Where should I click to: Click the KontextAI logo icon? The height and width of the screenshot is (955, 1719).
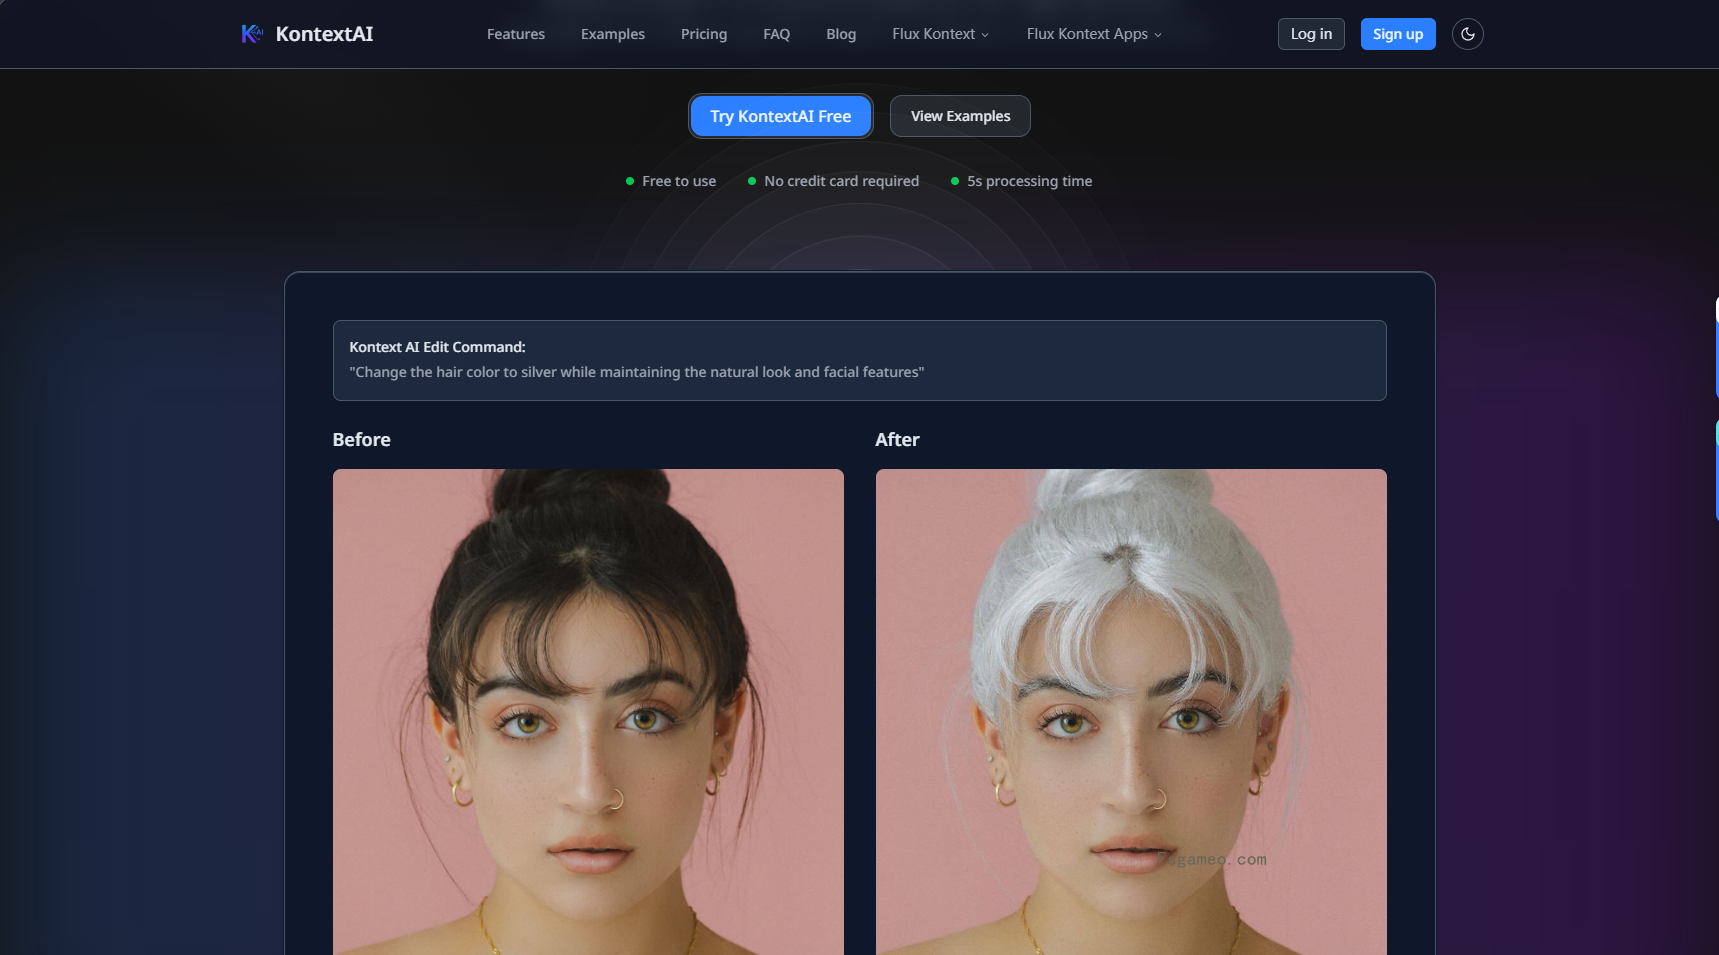pos(252,34)
